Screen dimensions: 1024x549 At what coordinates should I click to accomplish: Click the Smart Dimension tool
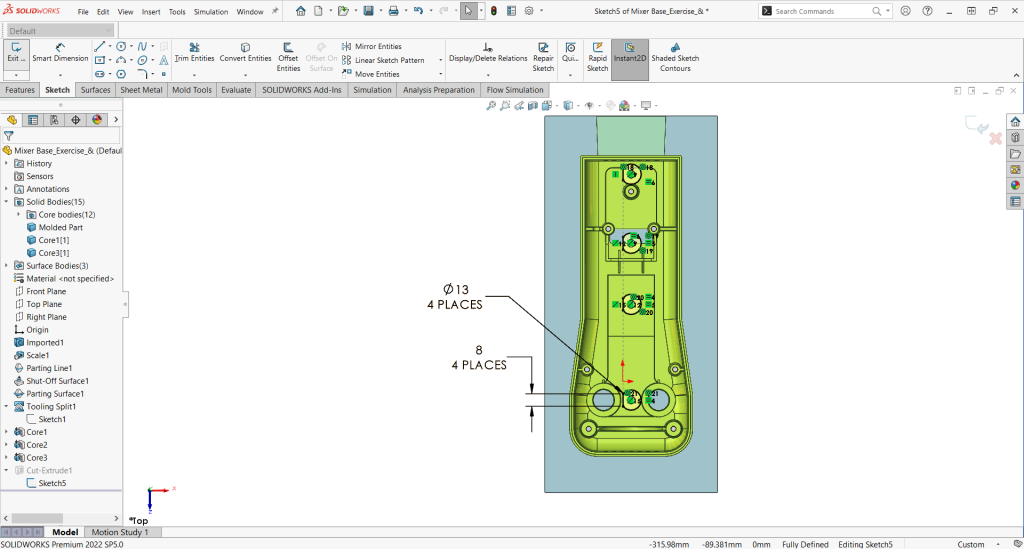[x=60, y=52]
